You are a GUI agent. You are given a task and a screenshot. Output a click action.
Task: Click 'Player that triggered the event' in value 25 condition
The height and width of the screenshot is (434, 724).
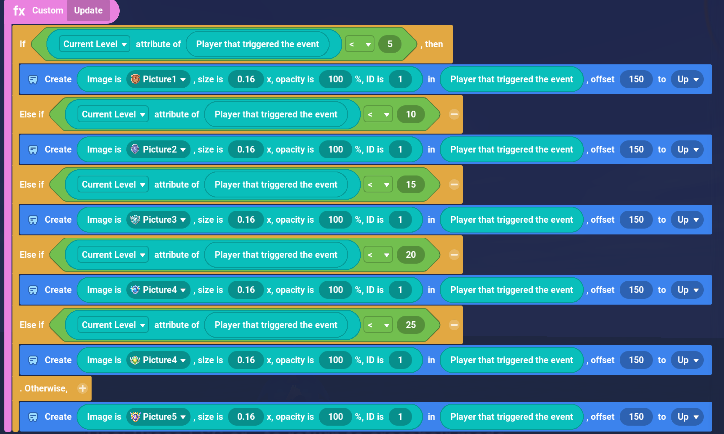(x=276, y=325)
